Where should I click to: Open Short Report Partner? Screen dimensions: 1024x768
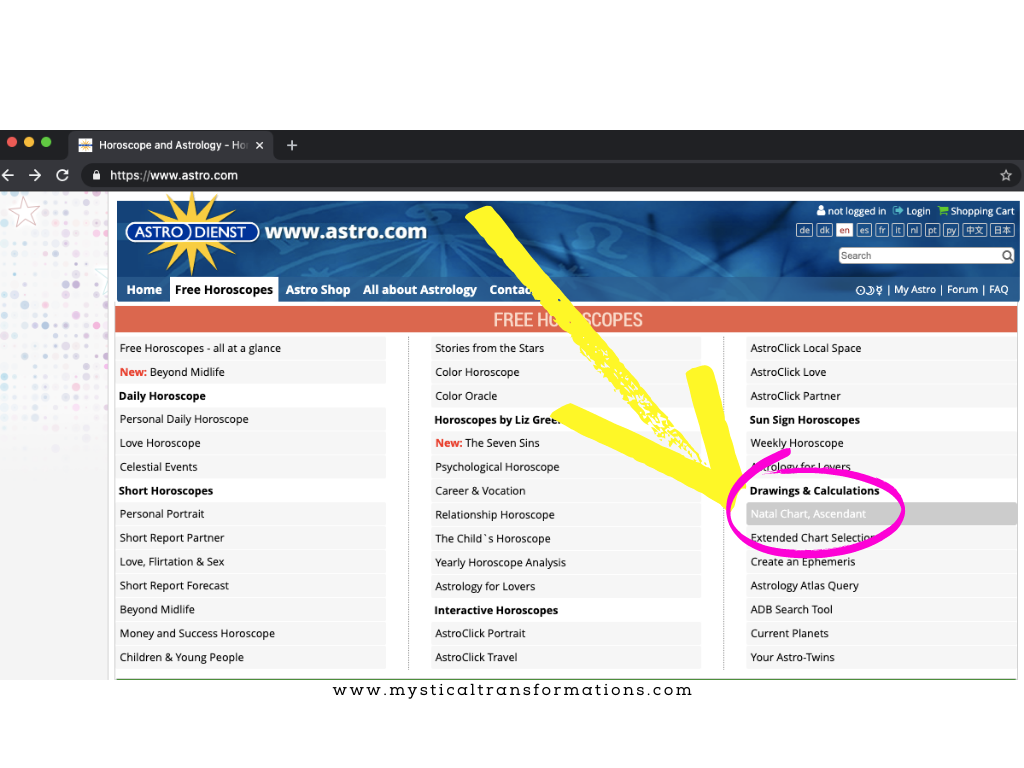[251, 537]
